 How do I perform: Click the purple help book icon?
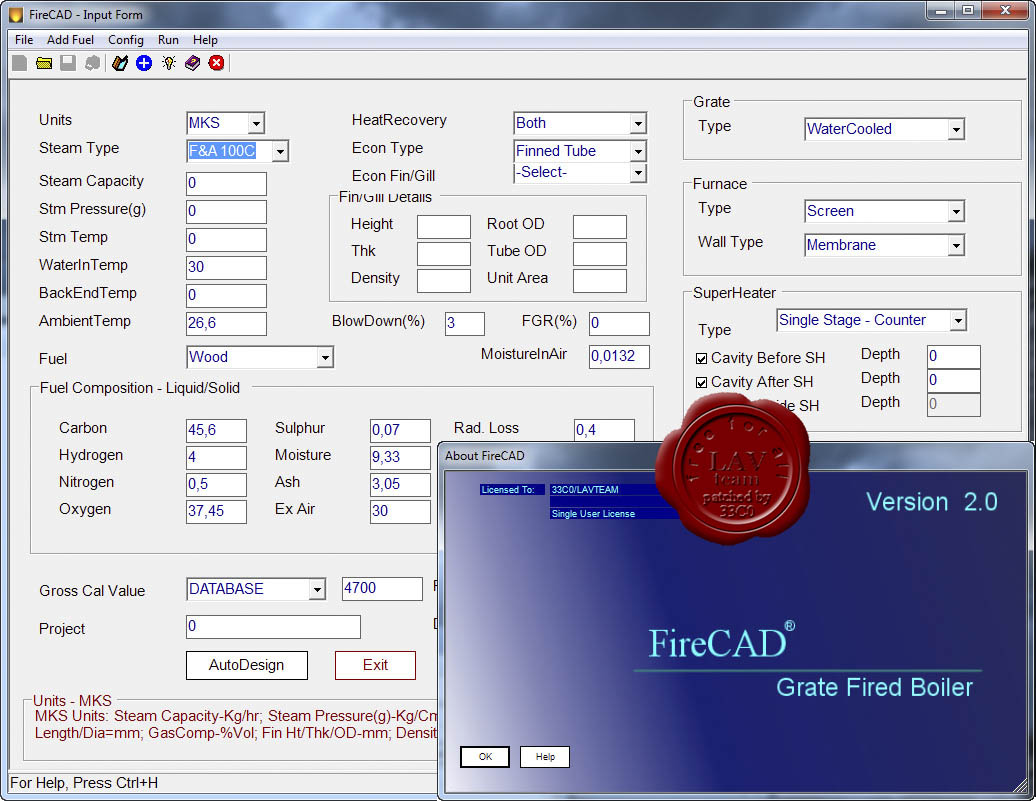point(192,63)
